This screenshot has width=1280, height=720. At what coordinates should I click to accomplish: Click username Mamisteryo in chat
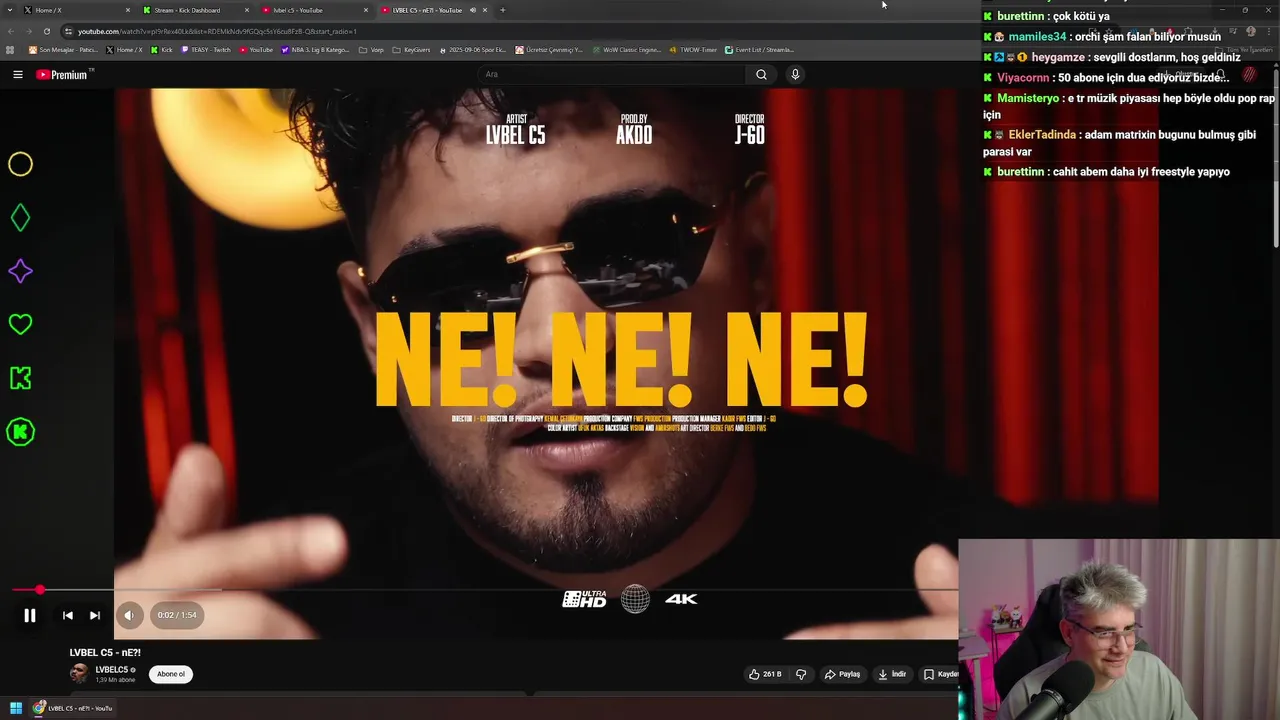(1028, 98)
